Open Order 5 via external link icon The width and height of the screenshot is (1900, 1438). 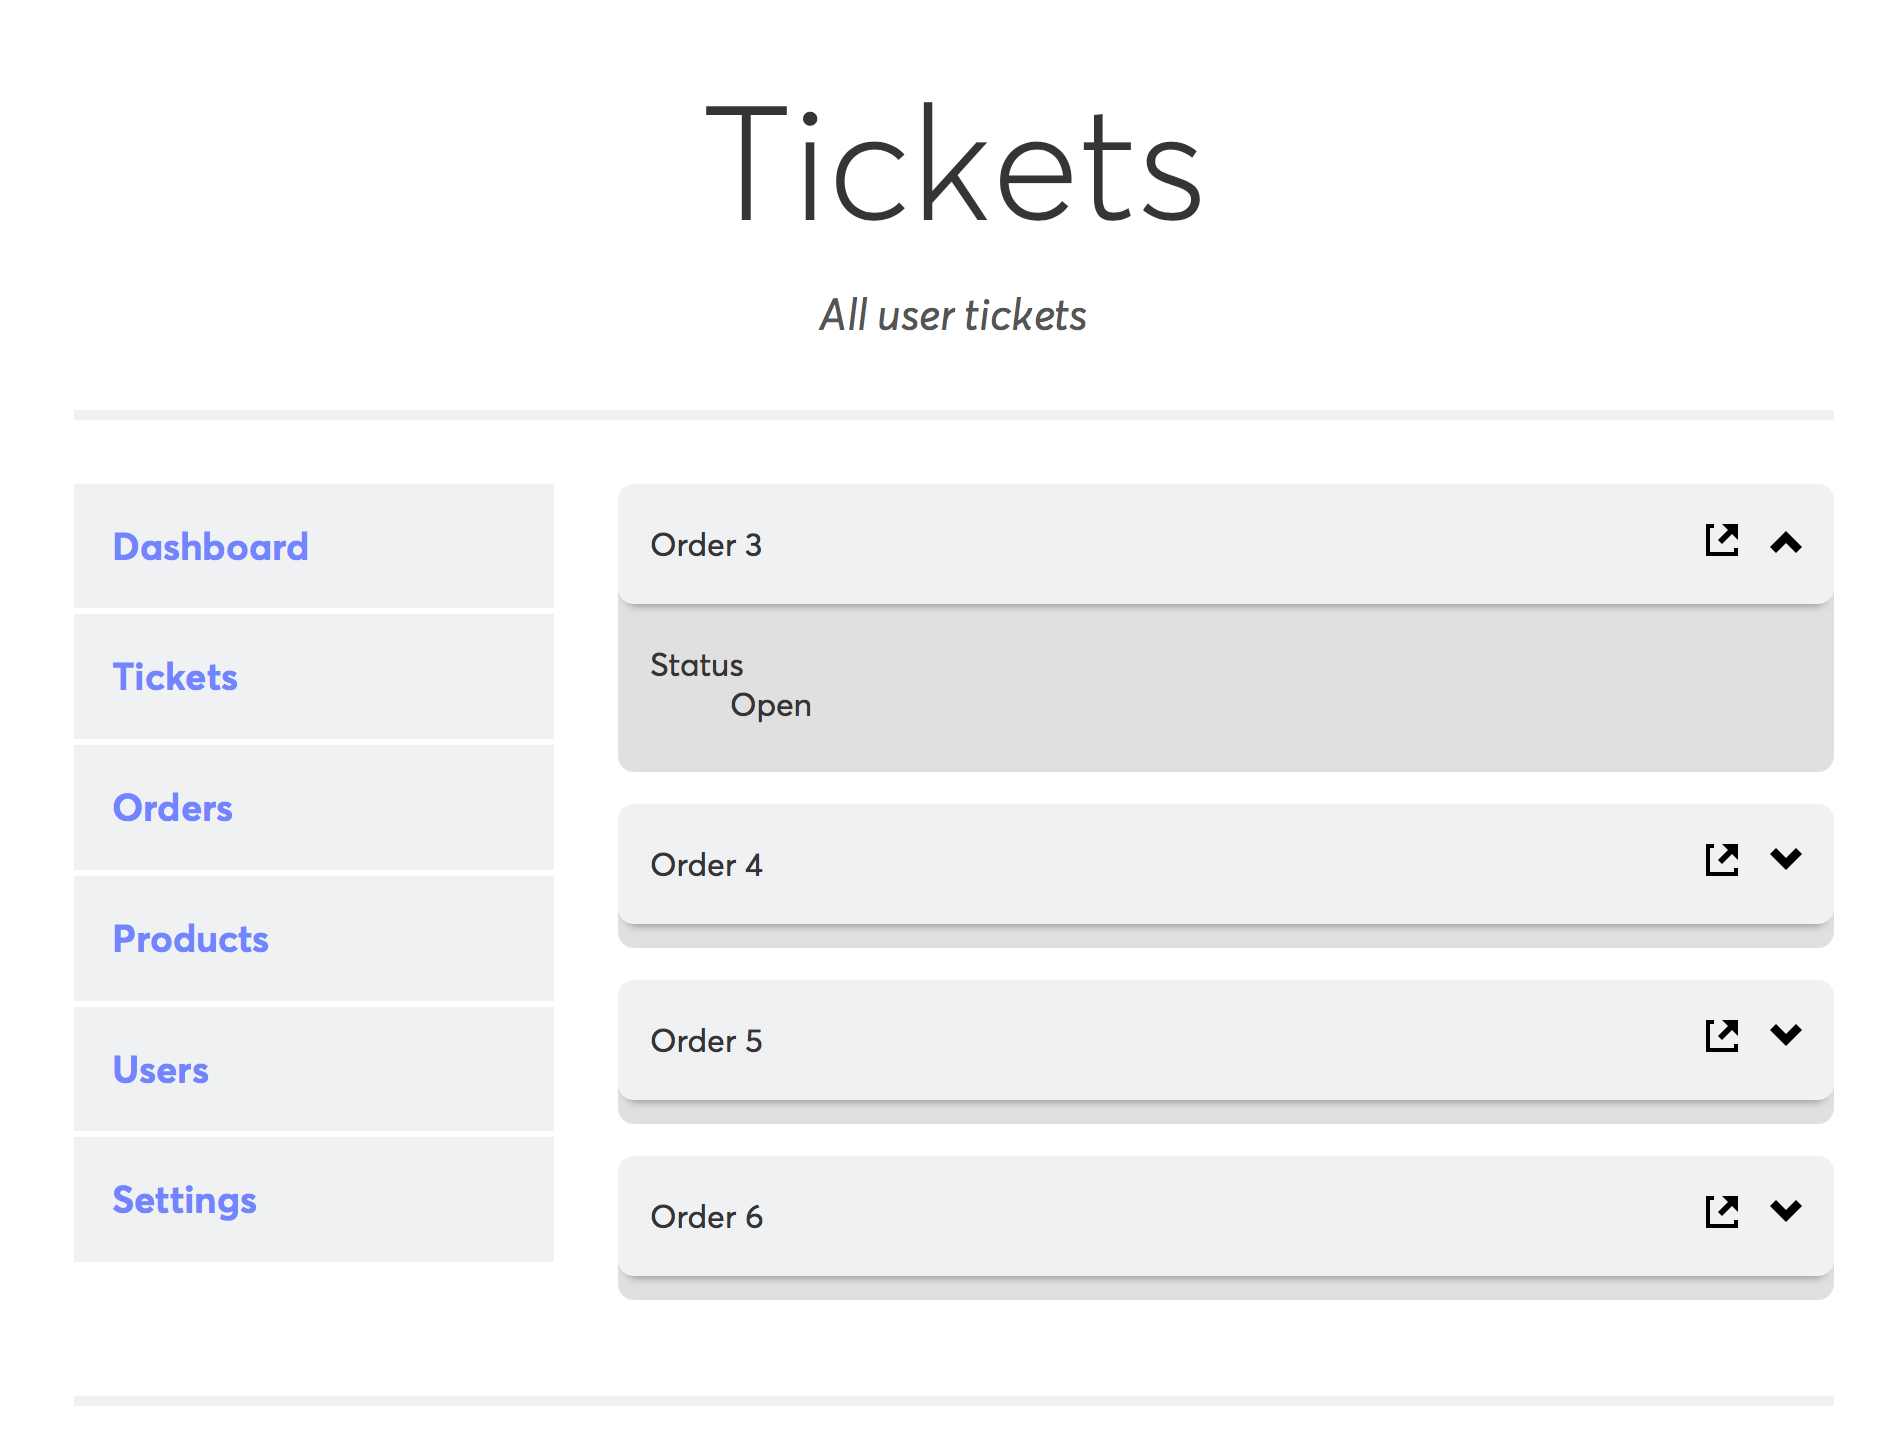click(1721, 1035)
